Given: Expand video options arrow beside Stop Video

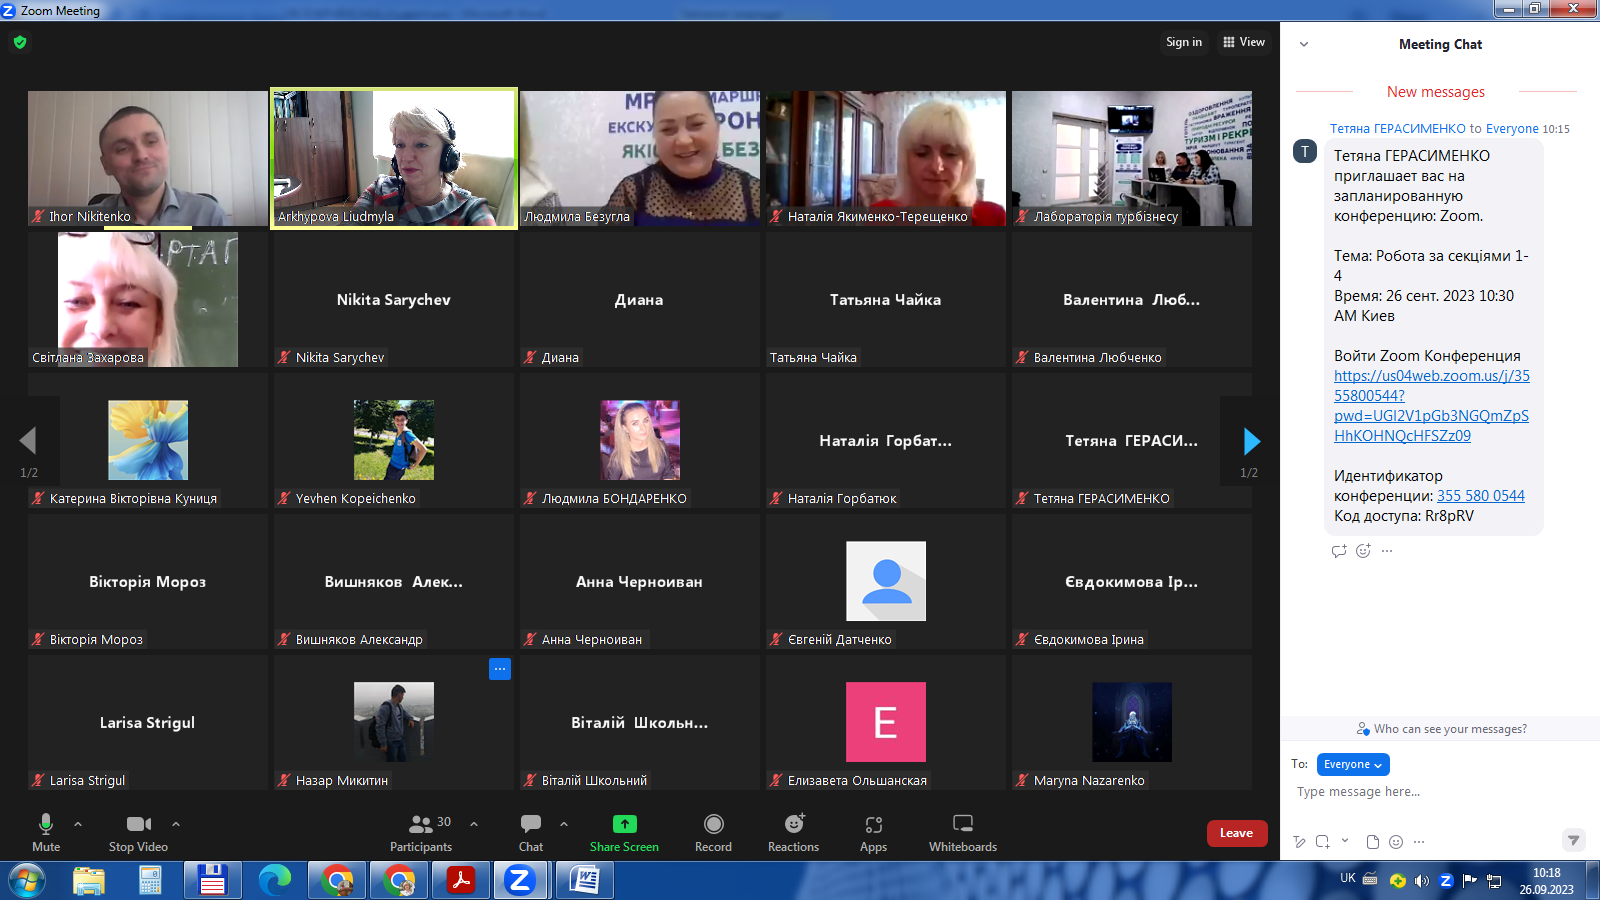Looking at the screenshot, I should point(176,824).
